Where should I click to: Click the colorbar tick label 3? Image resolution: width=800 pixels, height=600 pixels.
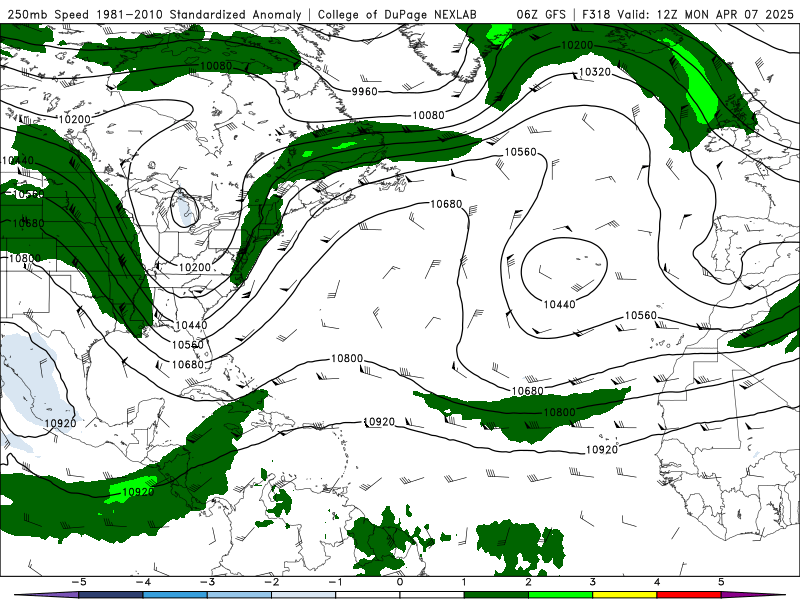pyautogui.click(x=593, y=582)
